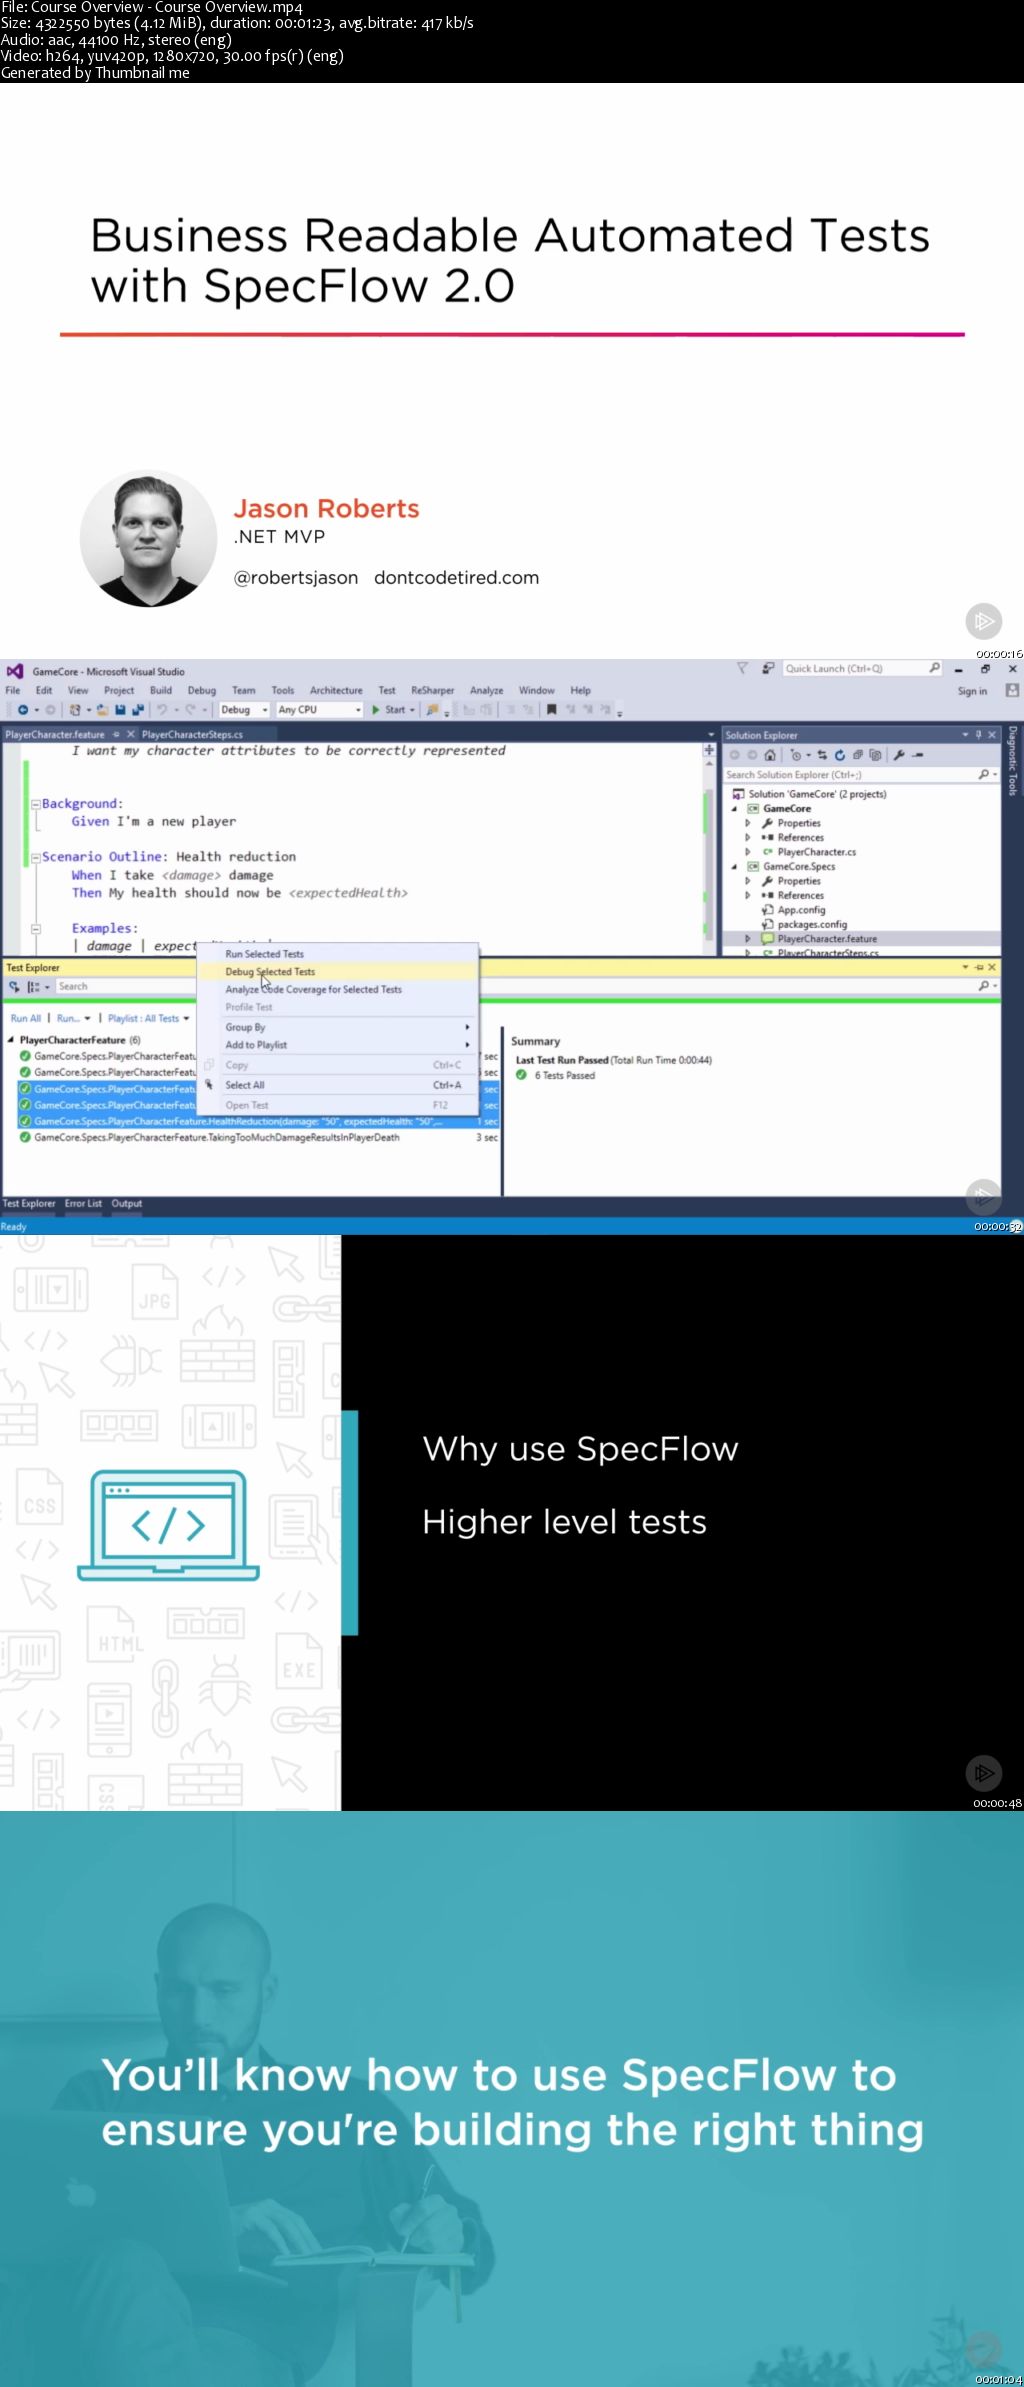Toggle pin on PlayerCharacter.feature tab
Viewport: 1024px width, 2387px height.
[x=116, y=734]
